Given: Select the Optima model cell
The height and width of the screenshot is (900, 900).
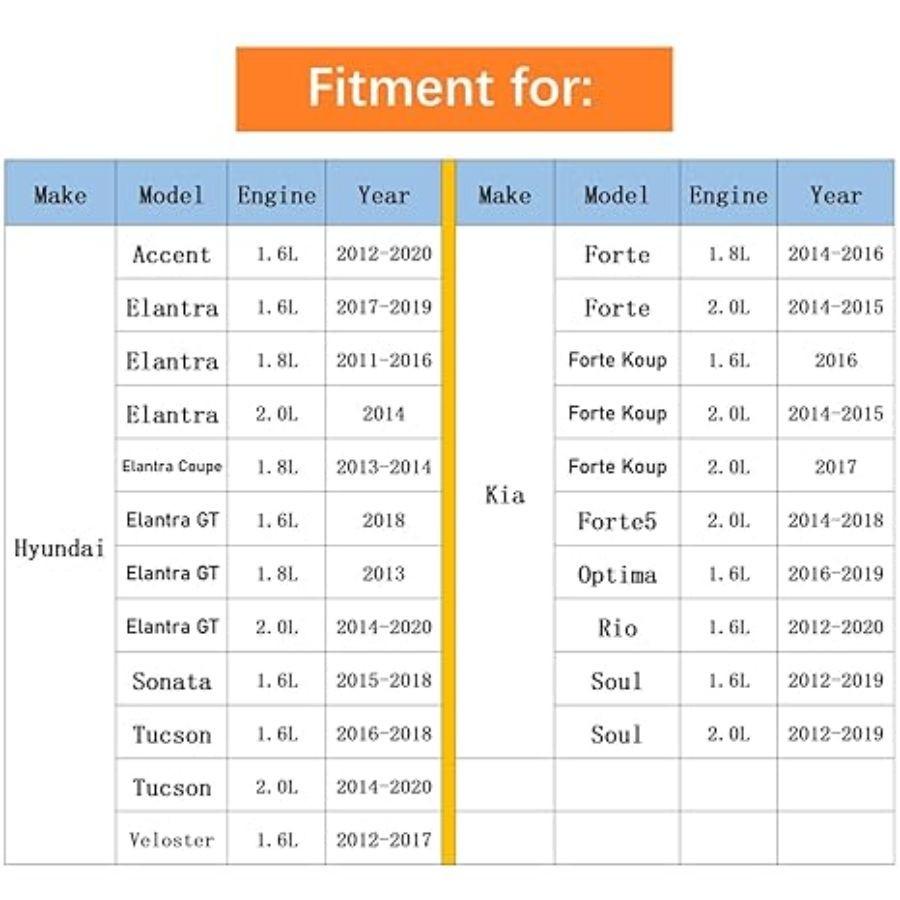Looking at the screenshot, I should (617, 575).
